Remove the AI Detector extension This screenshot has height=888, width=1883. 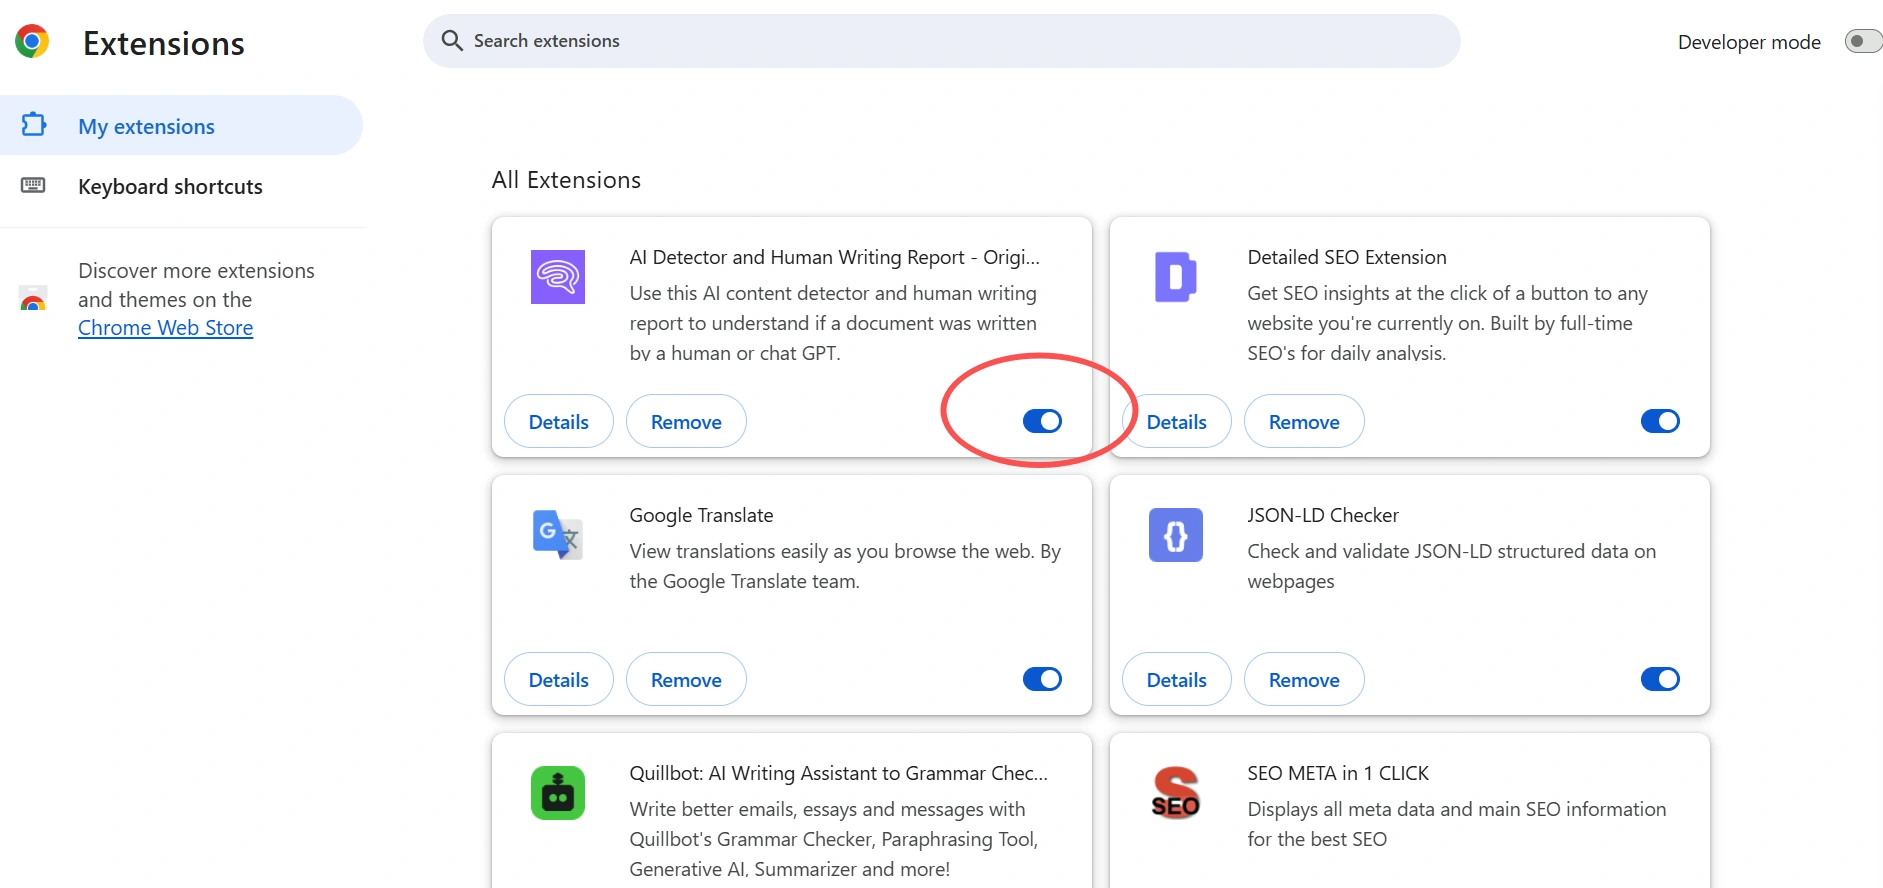[686, 421]
